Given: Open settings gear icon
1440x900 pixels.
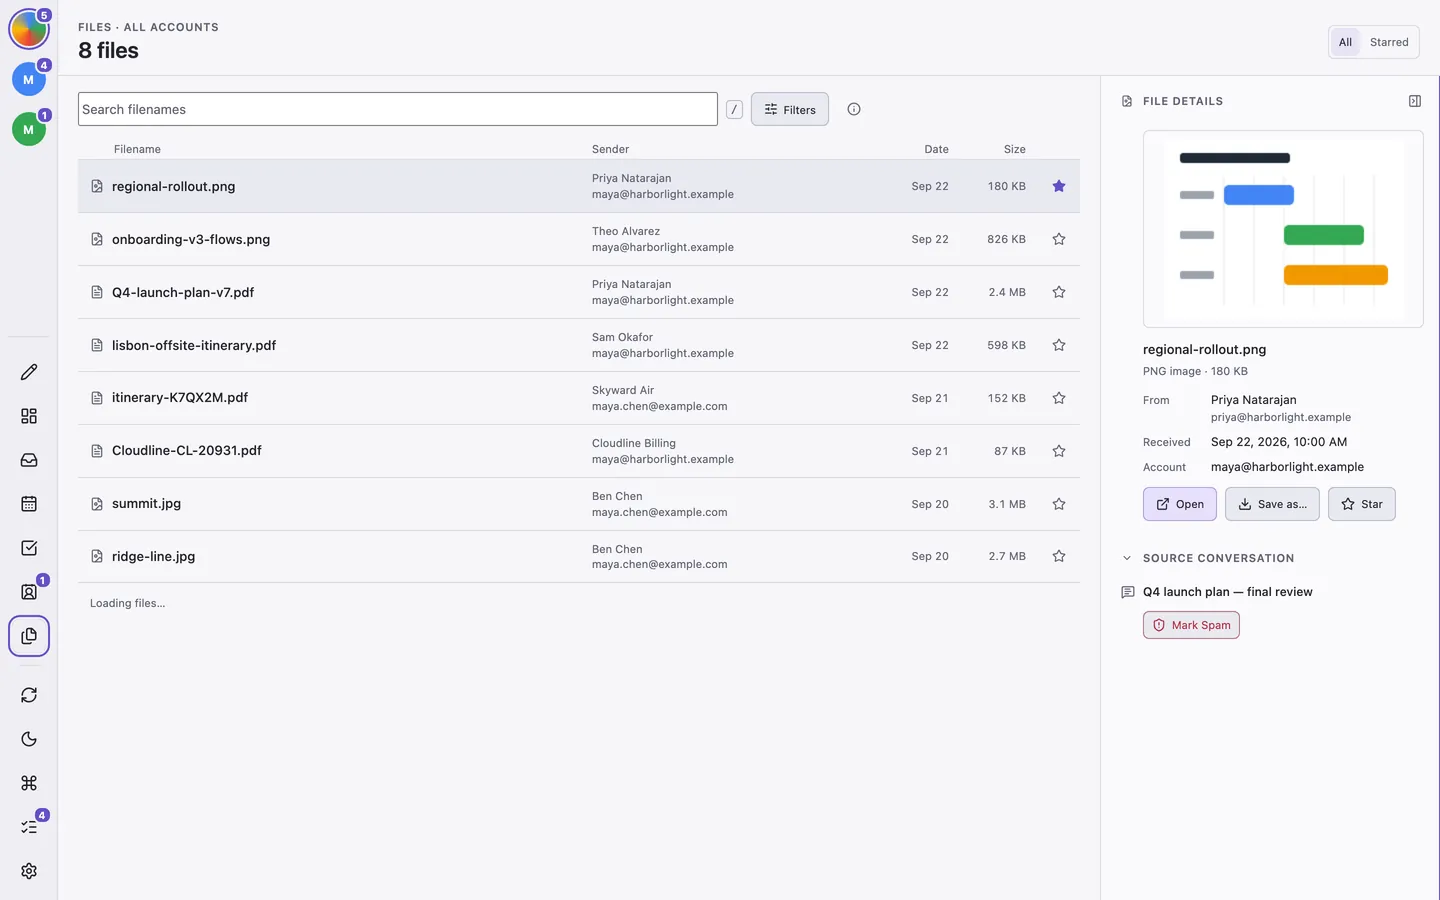Looking at the screenshot, I should pos(29,871).
